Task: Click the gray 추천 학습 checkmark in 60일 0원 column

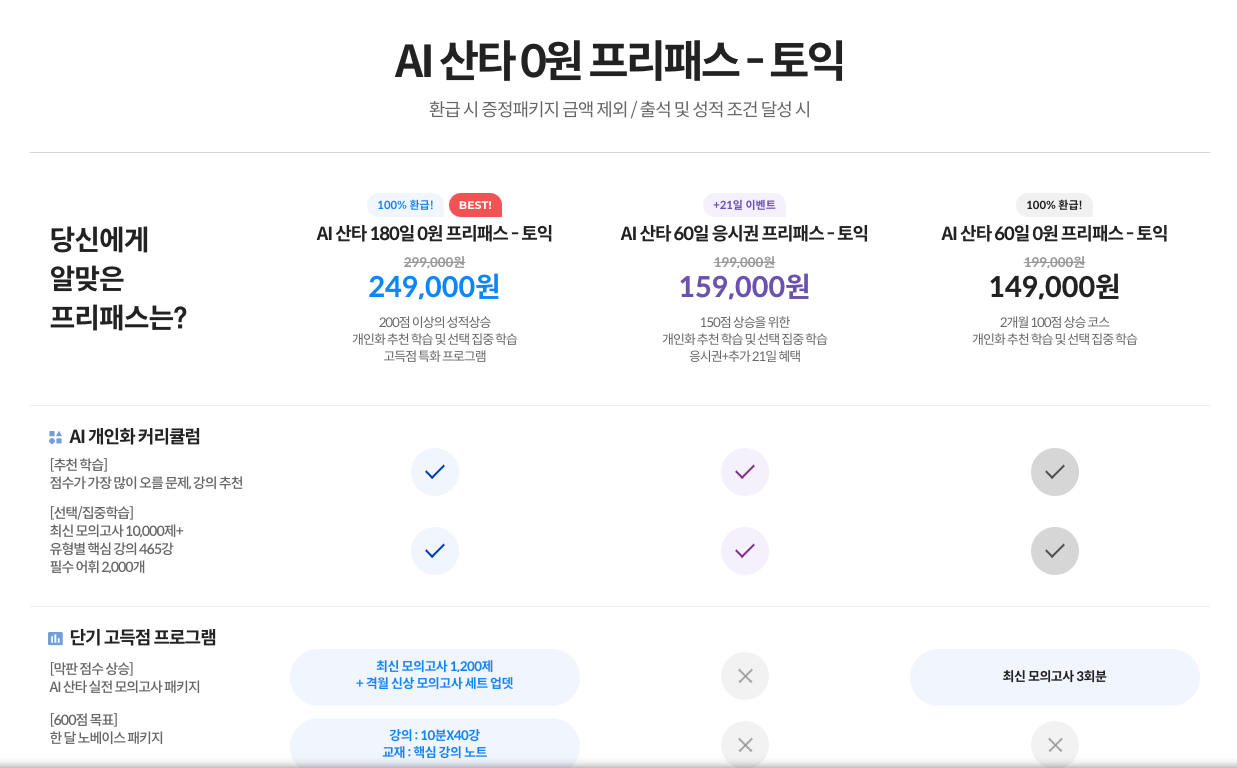Action: 1055,472
